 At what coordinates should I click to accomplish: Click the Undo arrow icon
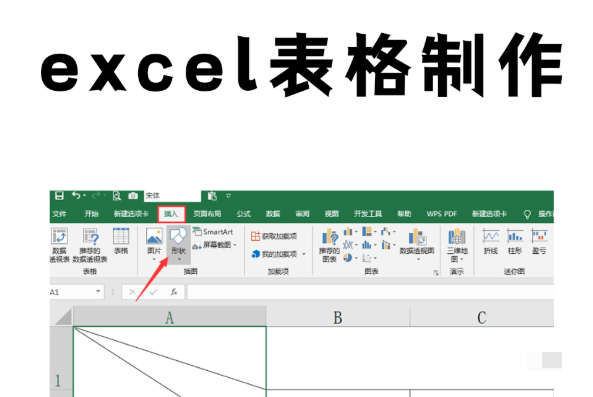tap(76, 195)
